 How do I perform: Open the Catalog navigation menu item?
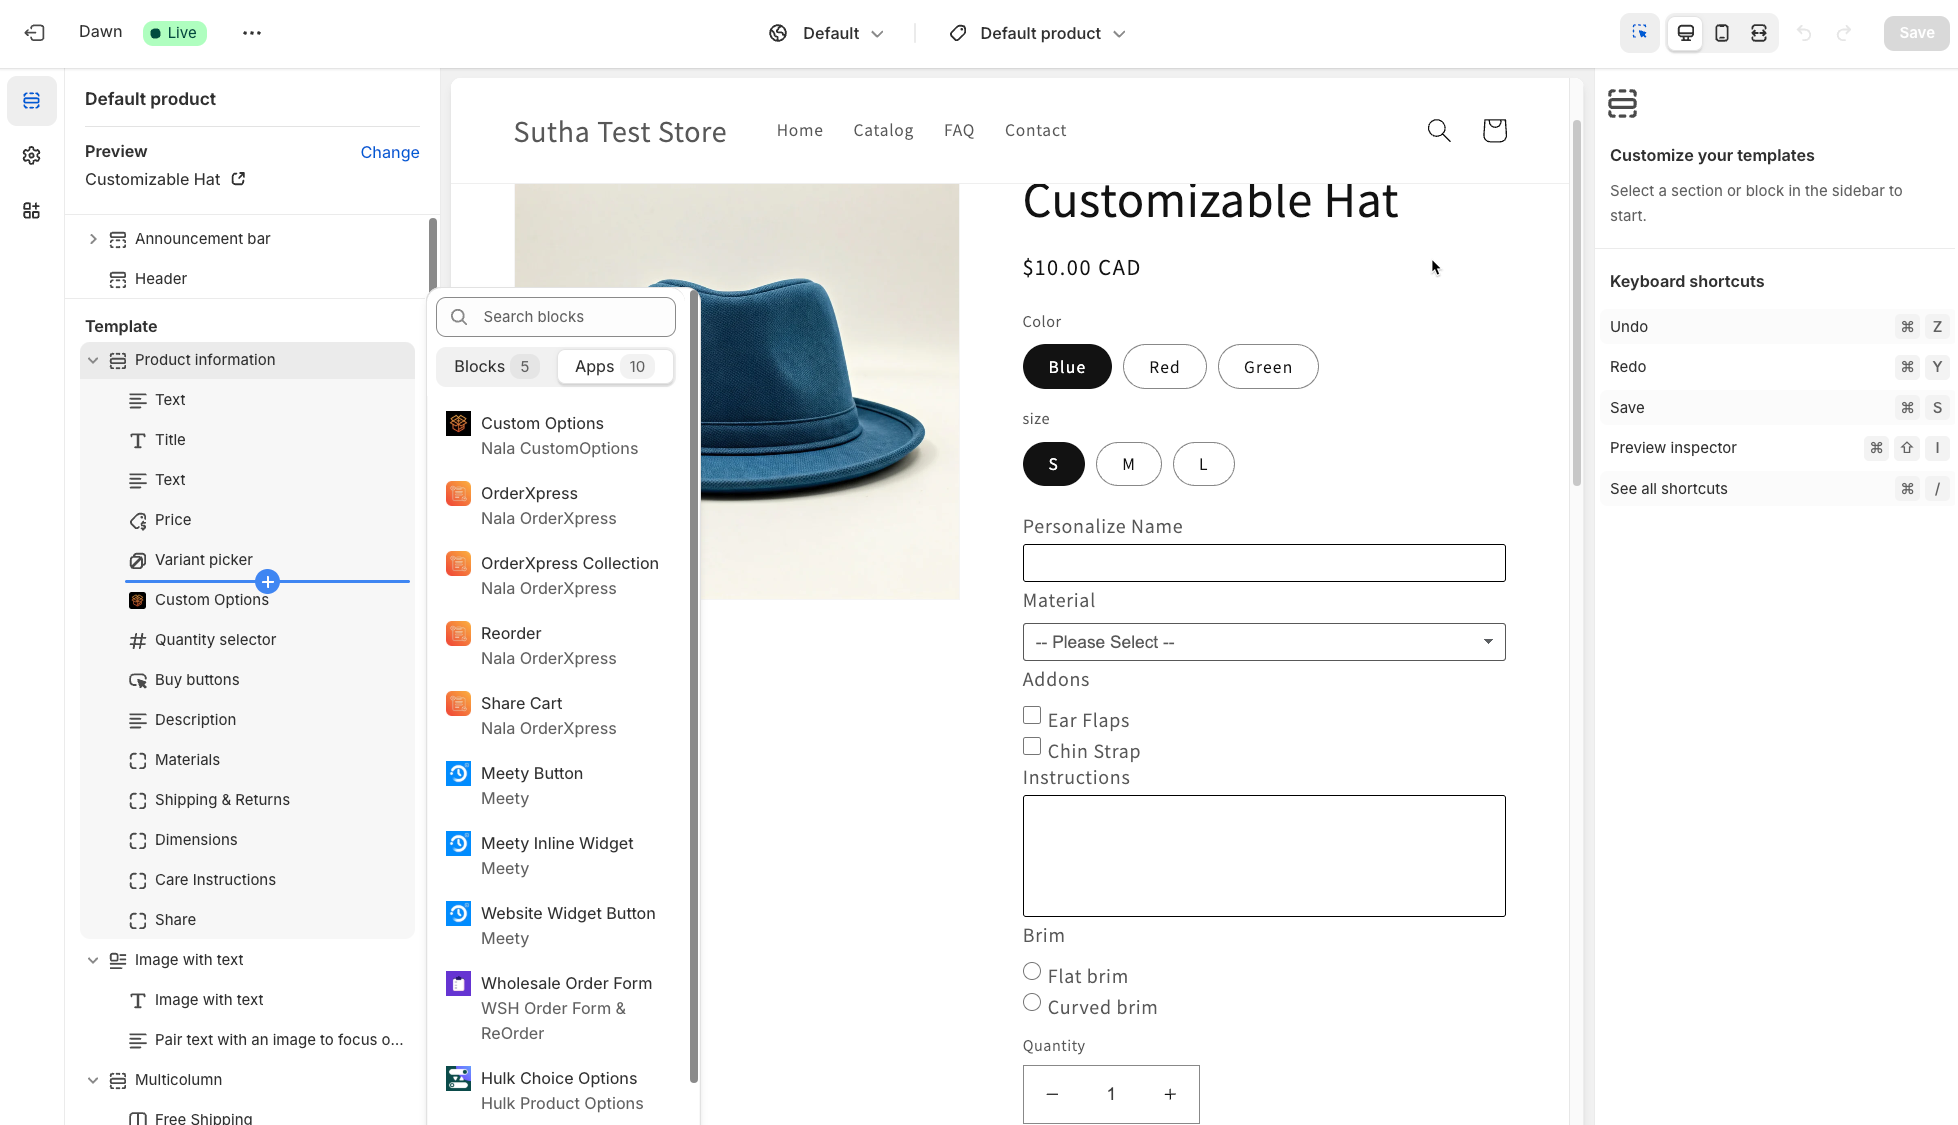[883, 131]
